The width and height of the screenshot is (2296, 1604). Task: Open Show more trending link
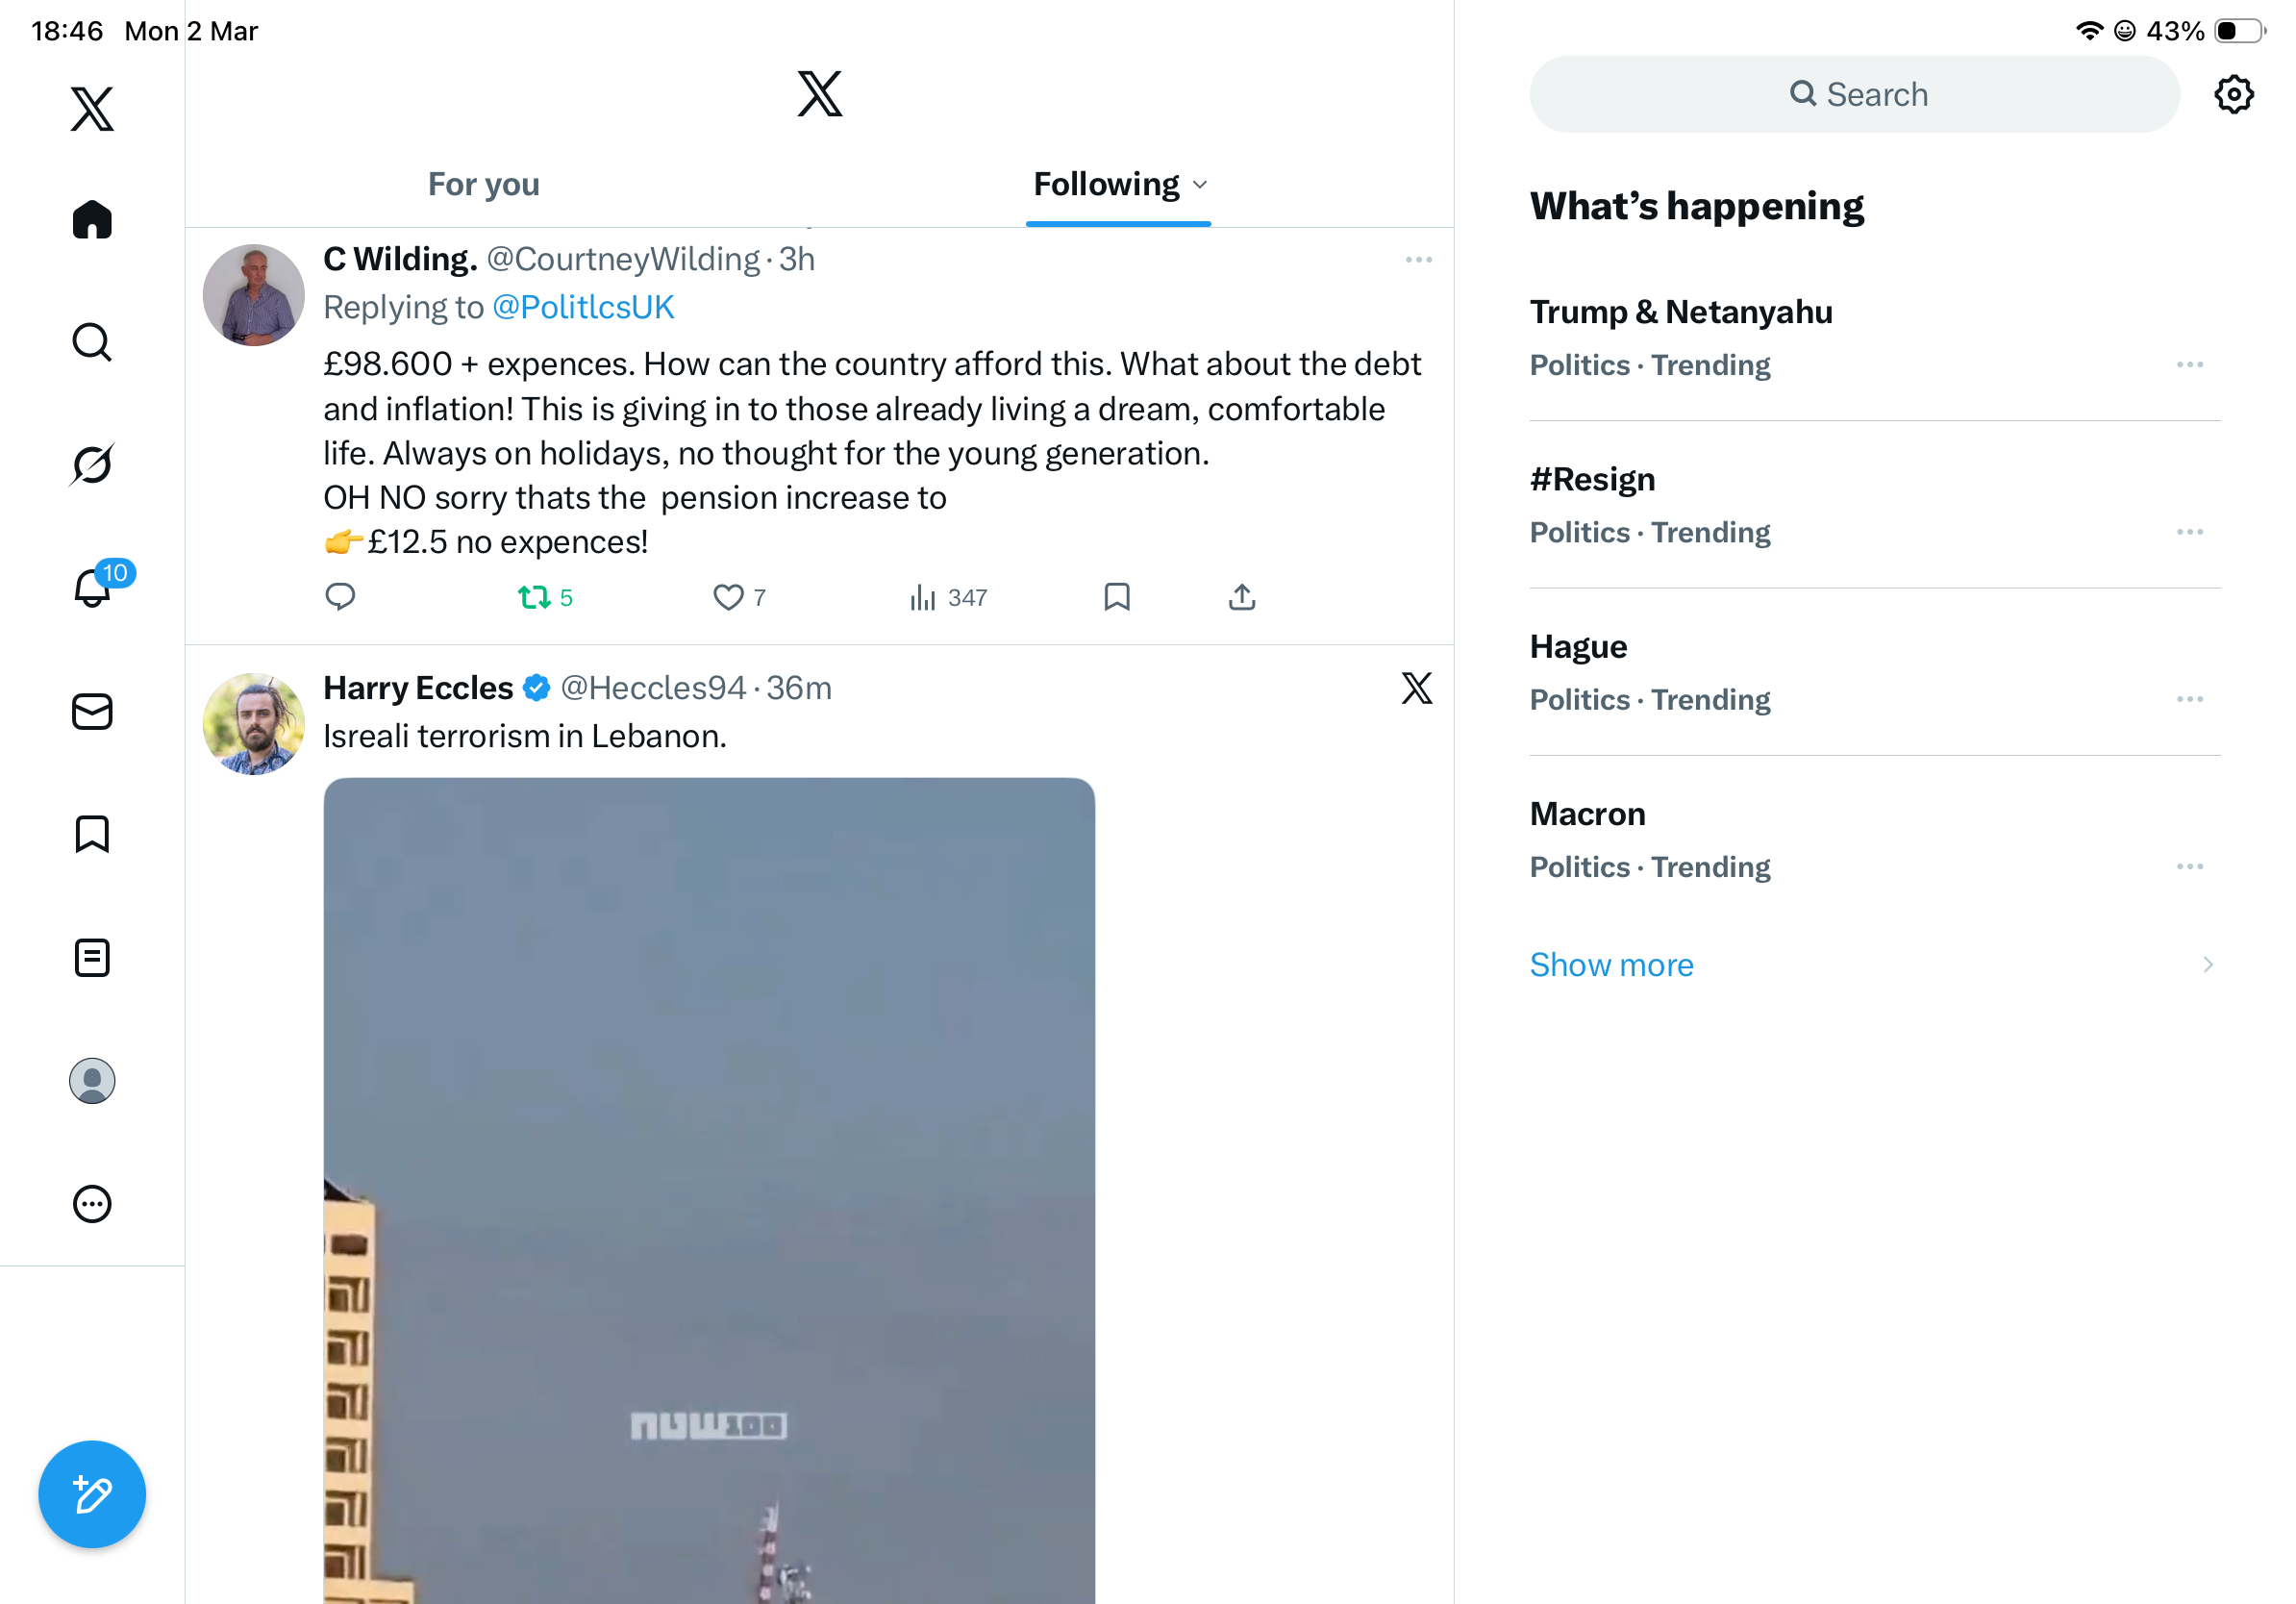point(1611,964)
